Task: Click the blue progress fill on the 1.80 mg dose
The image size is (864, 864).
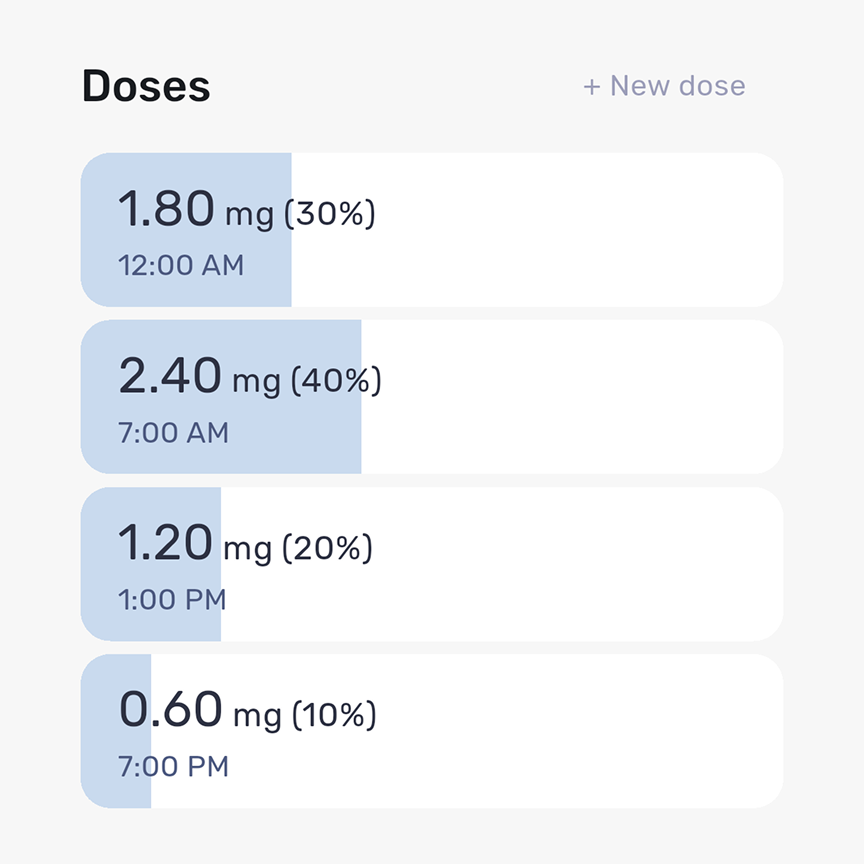Action: [x=185, y=230]
